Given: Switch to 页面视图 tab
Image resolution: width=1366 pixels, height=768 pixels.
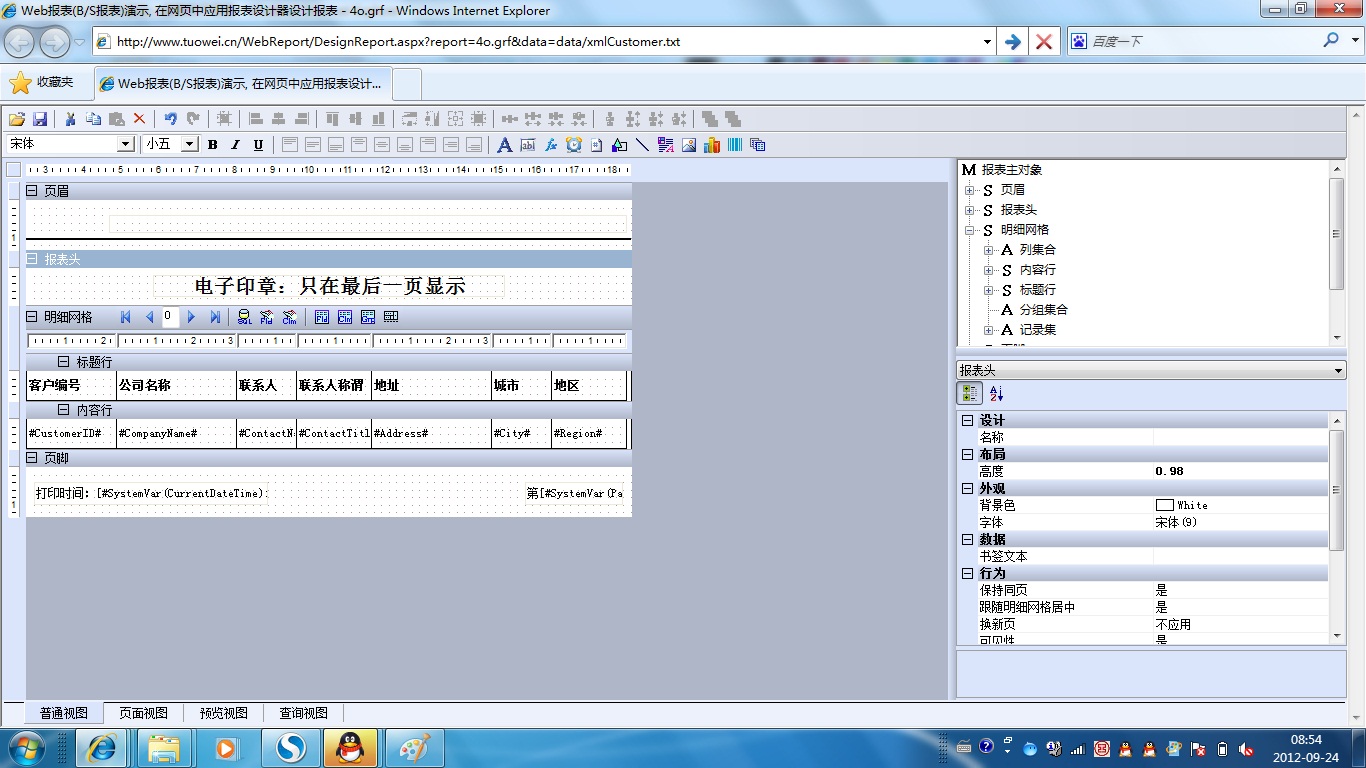Looking at the screenshot, I should pos(143,713).
